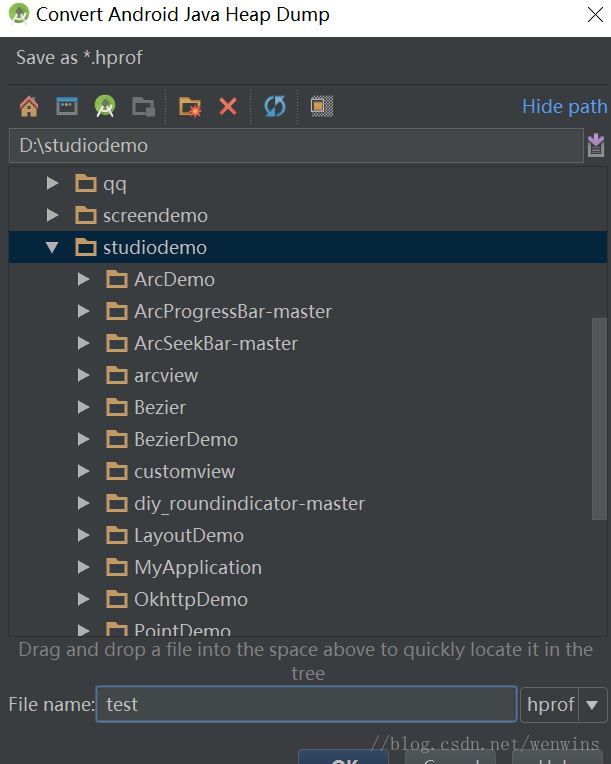Screen dimensions: 611x764
Task: Click the file tree vertical scrollbar
Action: pos(599,419)
